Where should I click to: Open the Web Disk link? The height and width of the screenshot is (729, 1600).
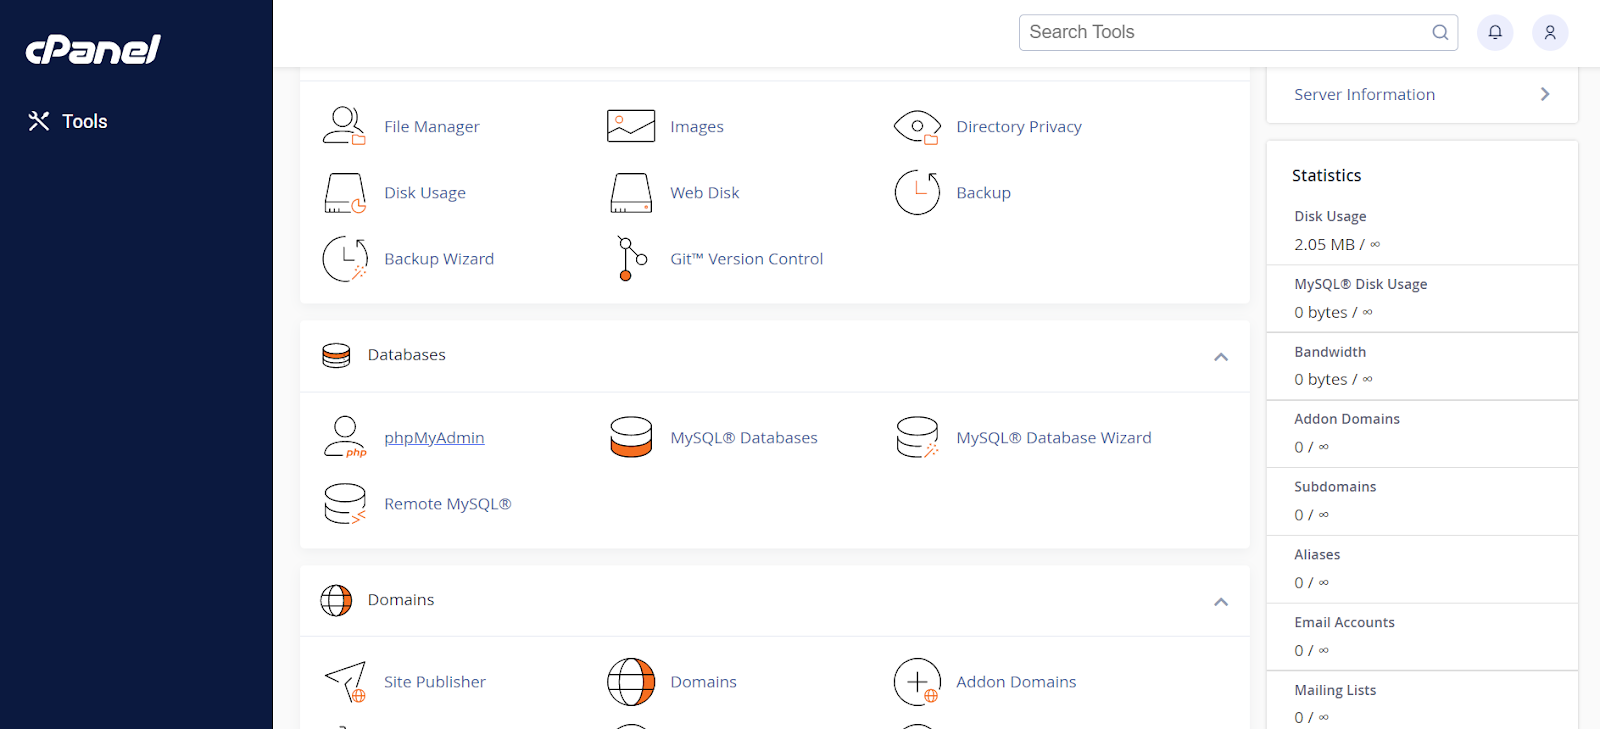coord(705,193)
